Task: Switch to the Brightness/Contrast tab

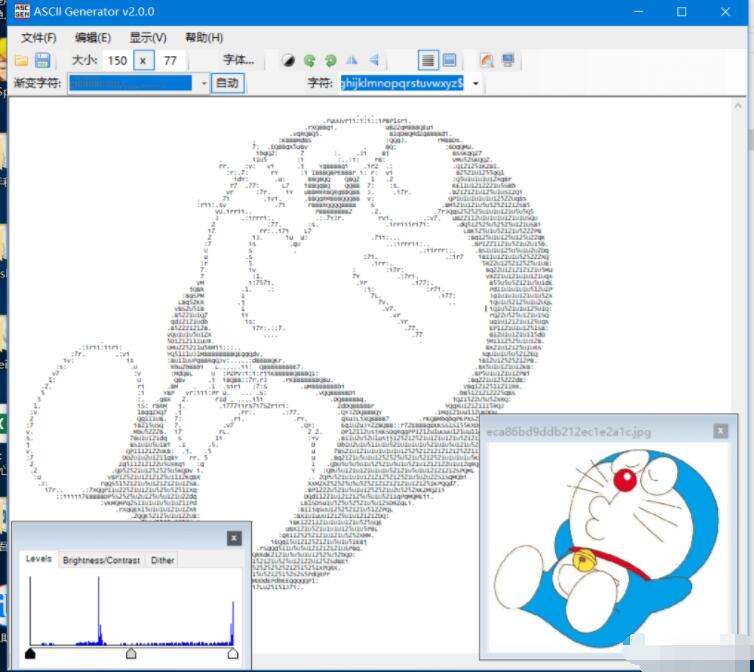Action: point(101,560)
